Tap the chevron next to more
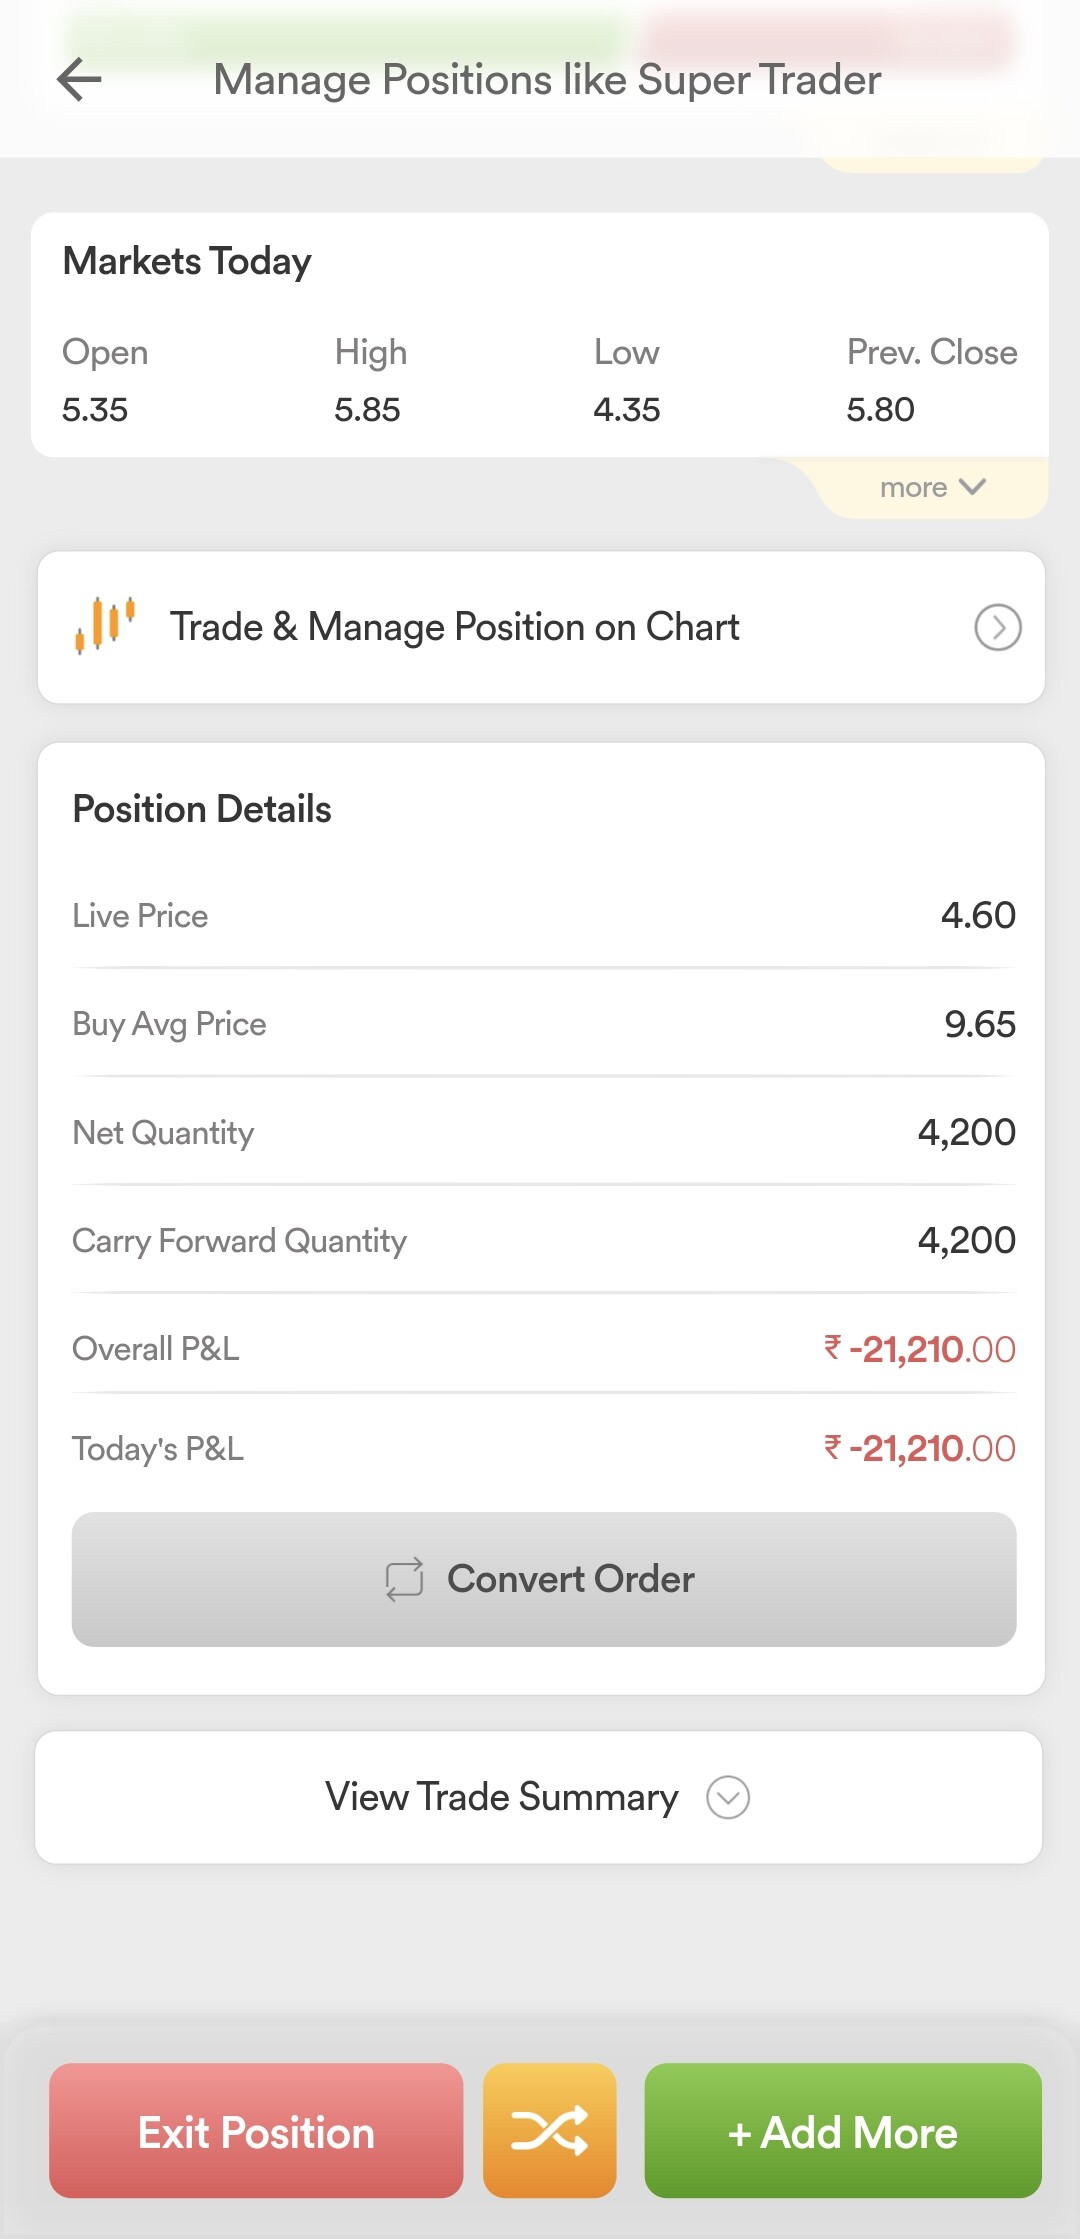Viewport: 1080px width, 2239px height. click(x=972, y=487)
